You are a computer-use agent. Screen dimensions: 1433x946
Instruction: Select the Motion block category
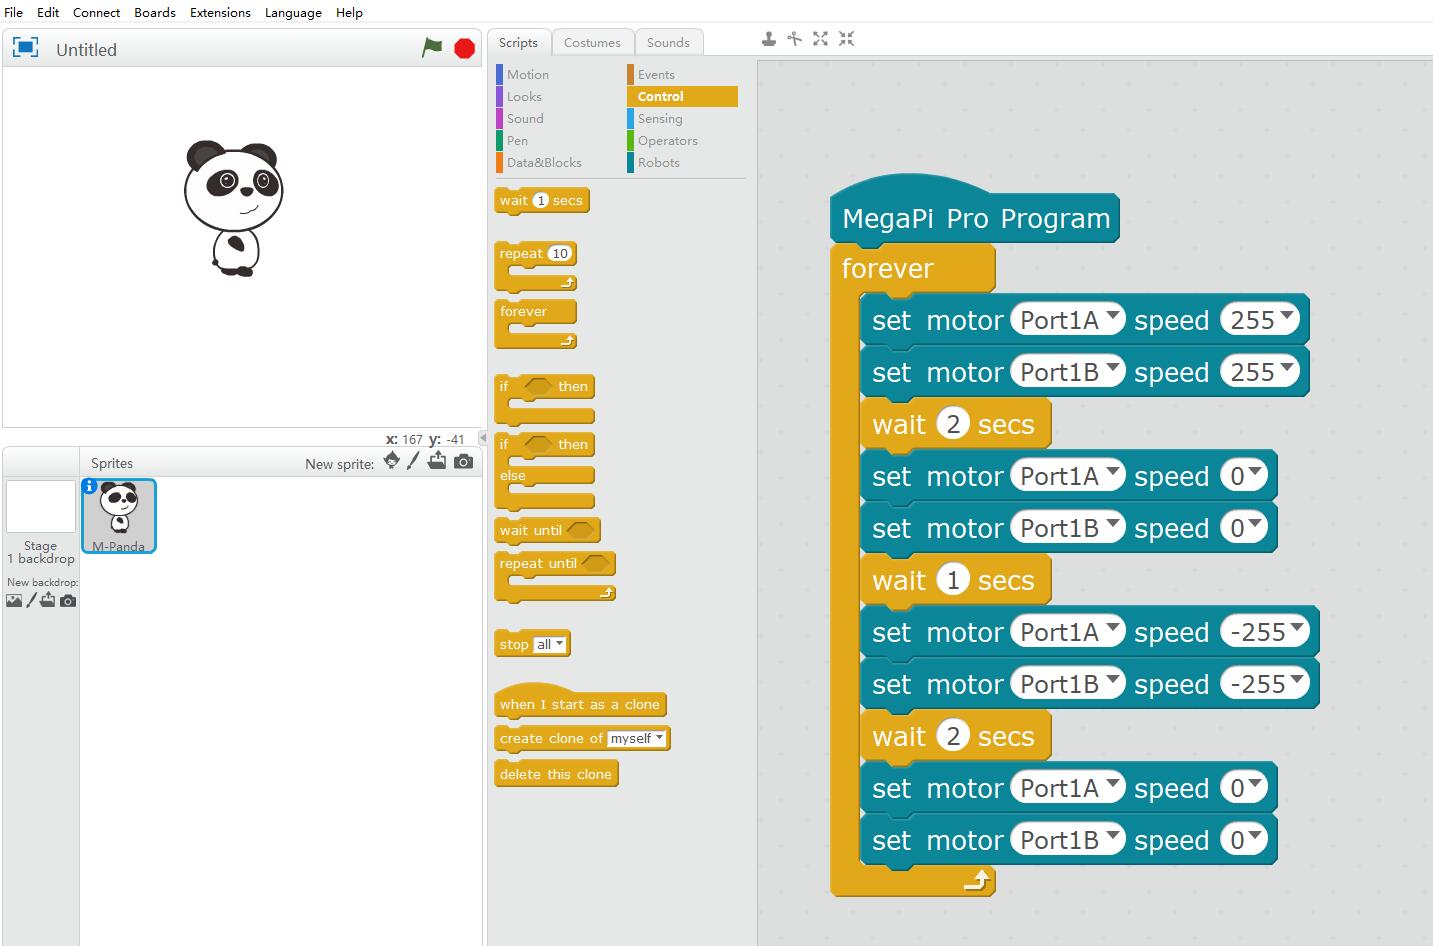pyautogui.click(x=527, y=74)
